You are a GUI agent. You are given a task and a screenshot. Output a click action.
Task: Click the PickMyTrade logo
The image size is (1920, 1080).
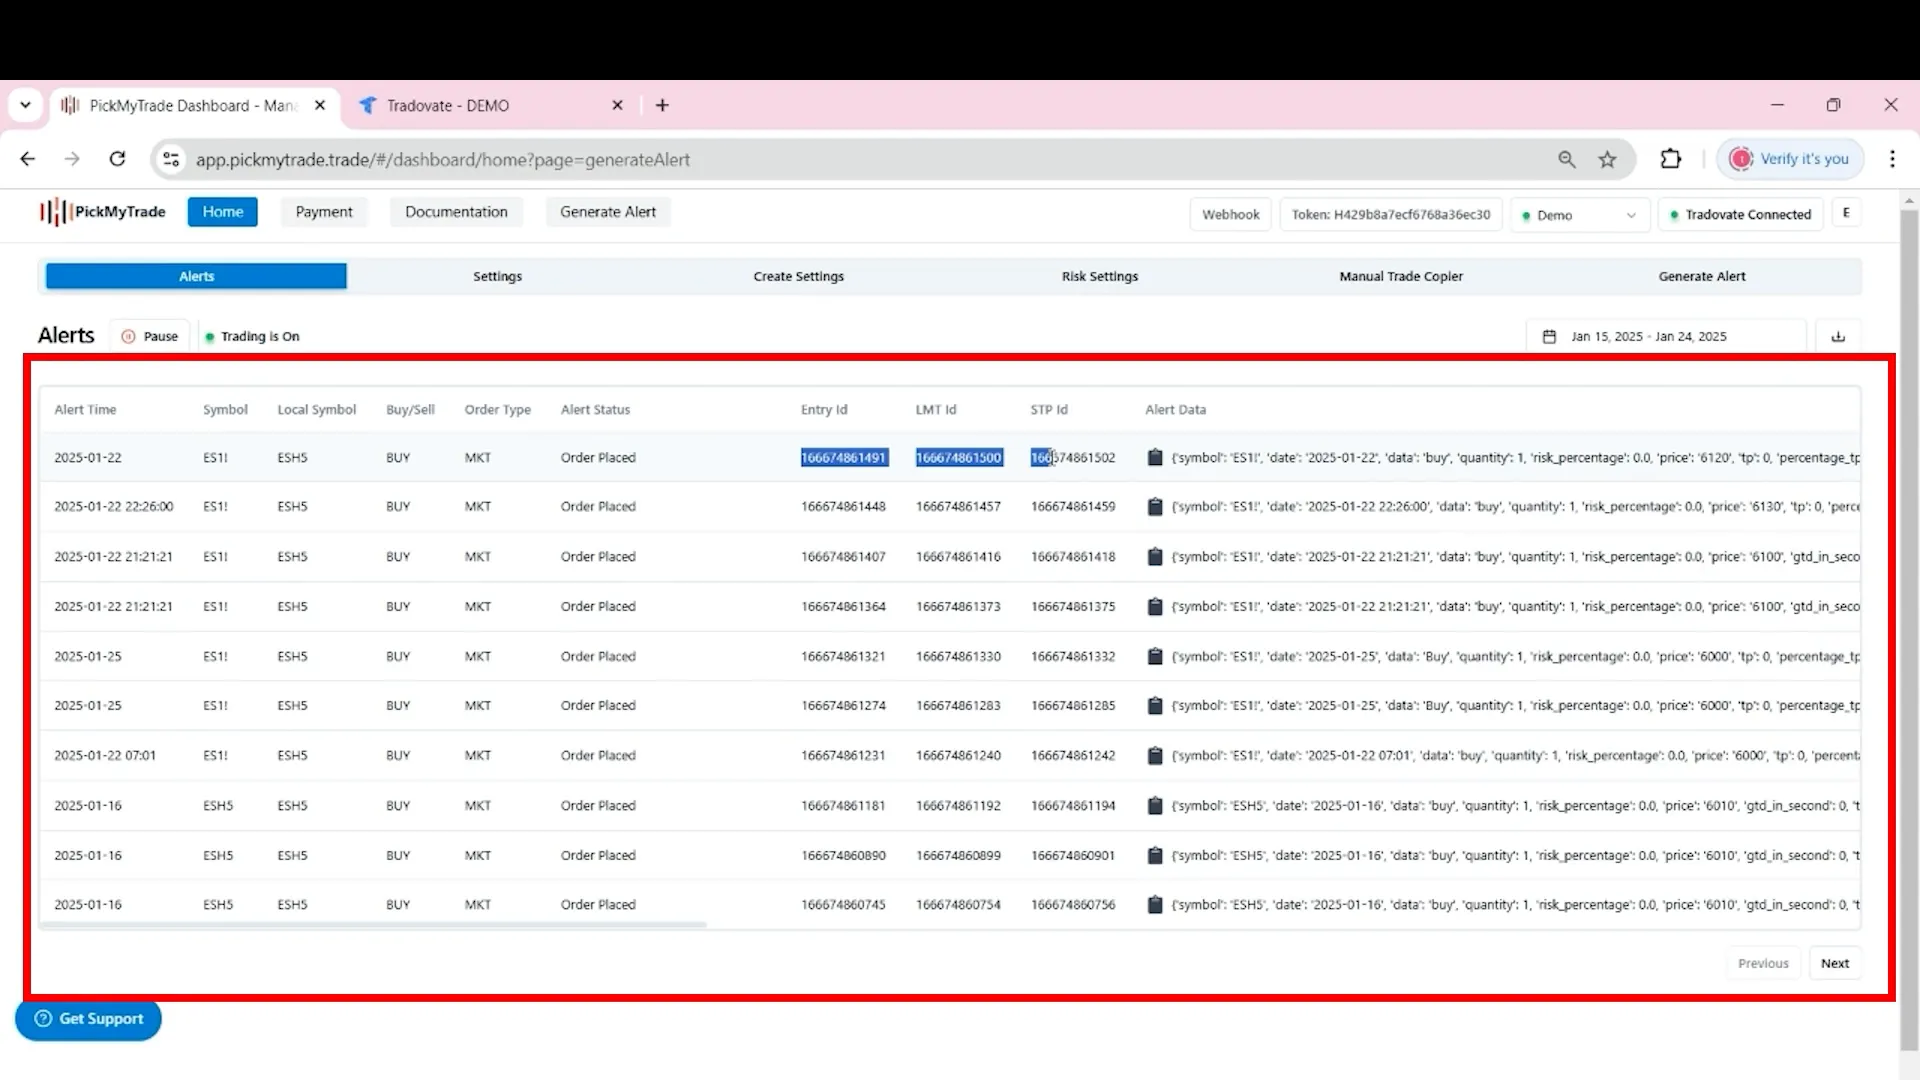[102, 212]
